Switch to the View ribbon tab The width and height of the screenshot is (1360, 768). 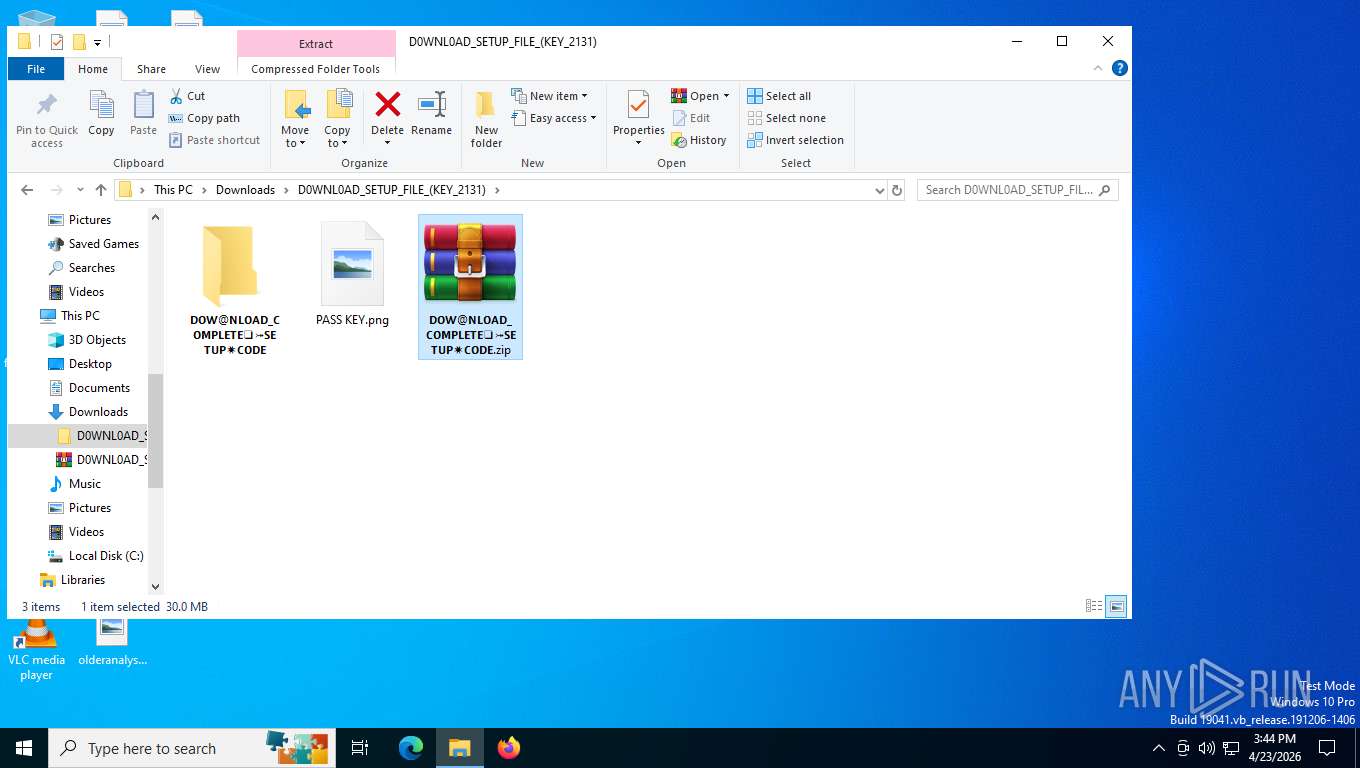point(207,69)
